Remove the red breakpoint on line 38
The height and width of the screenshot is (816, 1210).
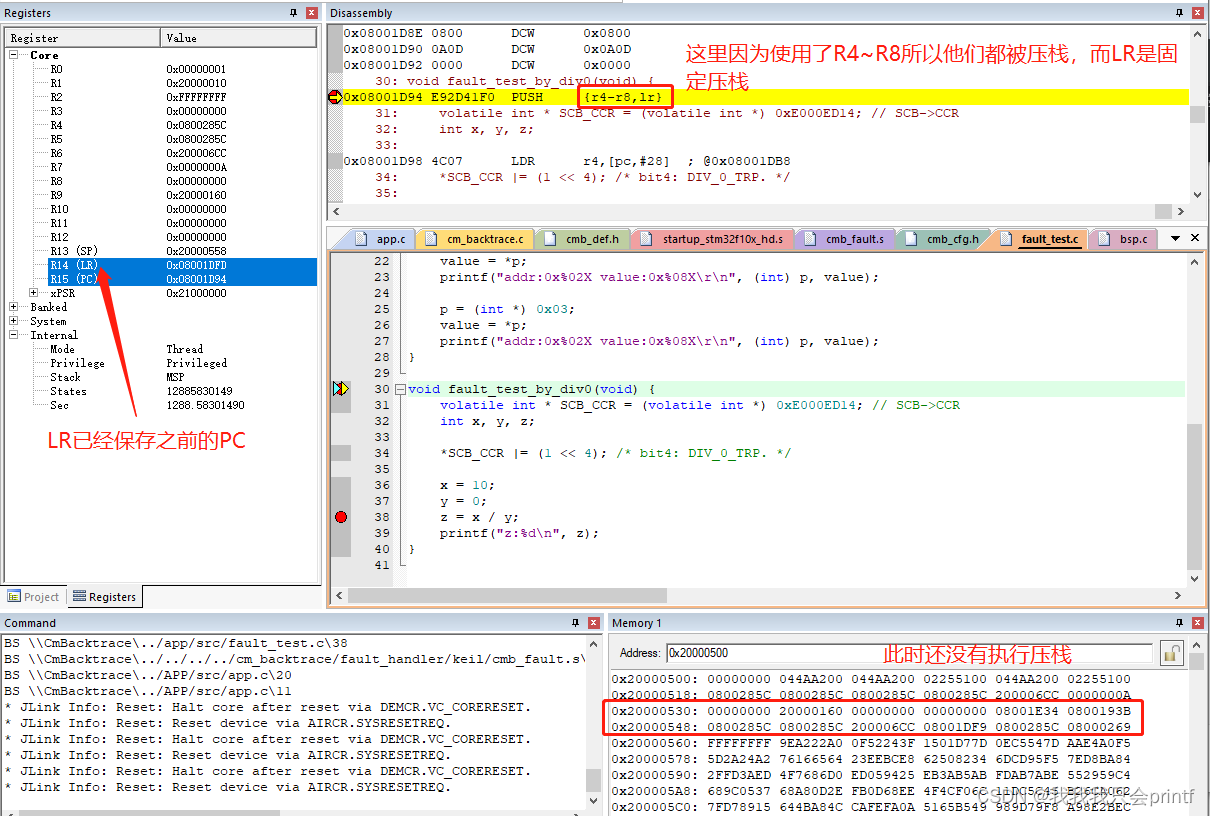coord(341,517)
